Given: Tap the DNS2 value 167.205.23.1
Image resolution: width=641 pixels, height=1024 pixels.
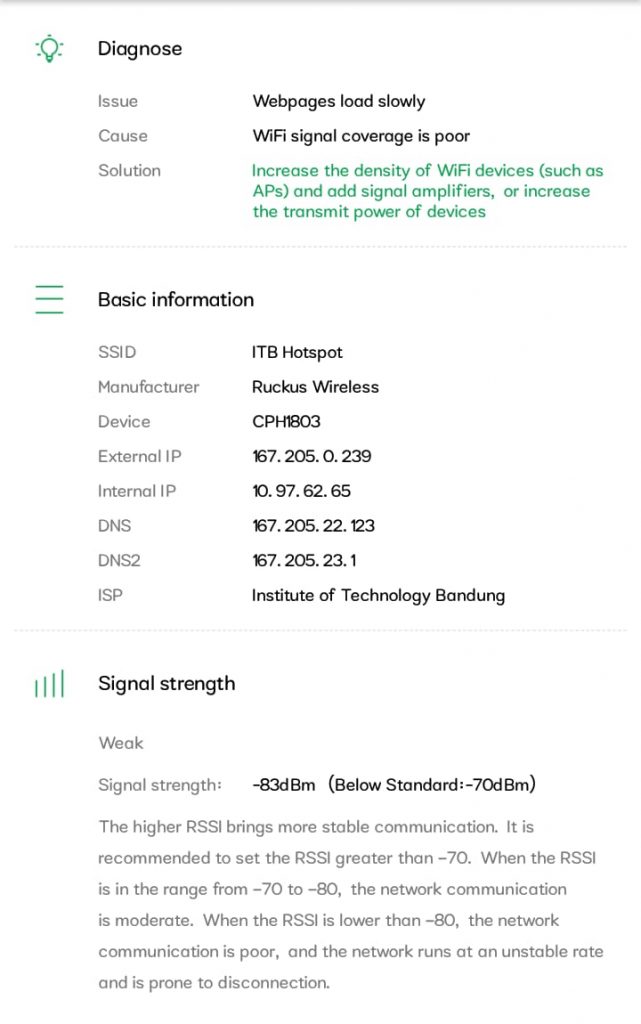Looking at the screenshot, I should (304, 561).
